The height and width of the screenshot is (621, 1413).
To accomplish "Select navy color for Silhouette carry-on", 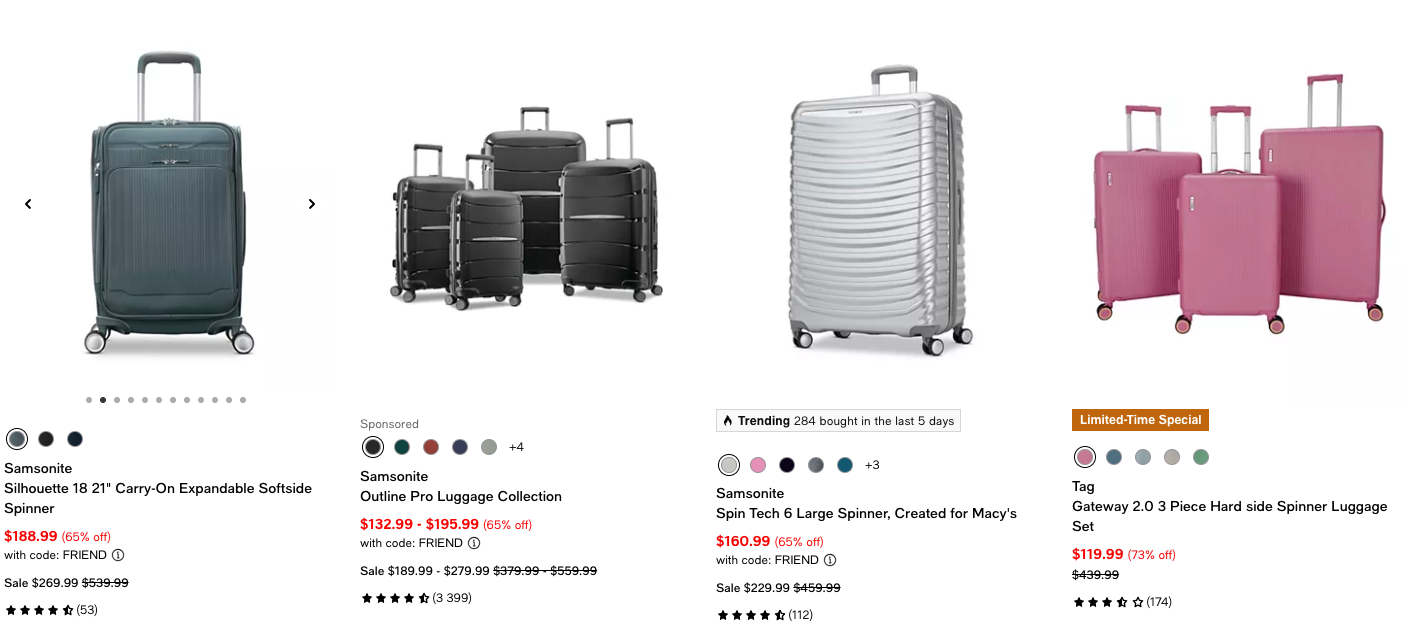I will pos(75,439).
